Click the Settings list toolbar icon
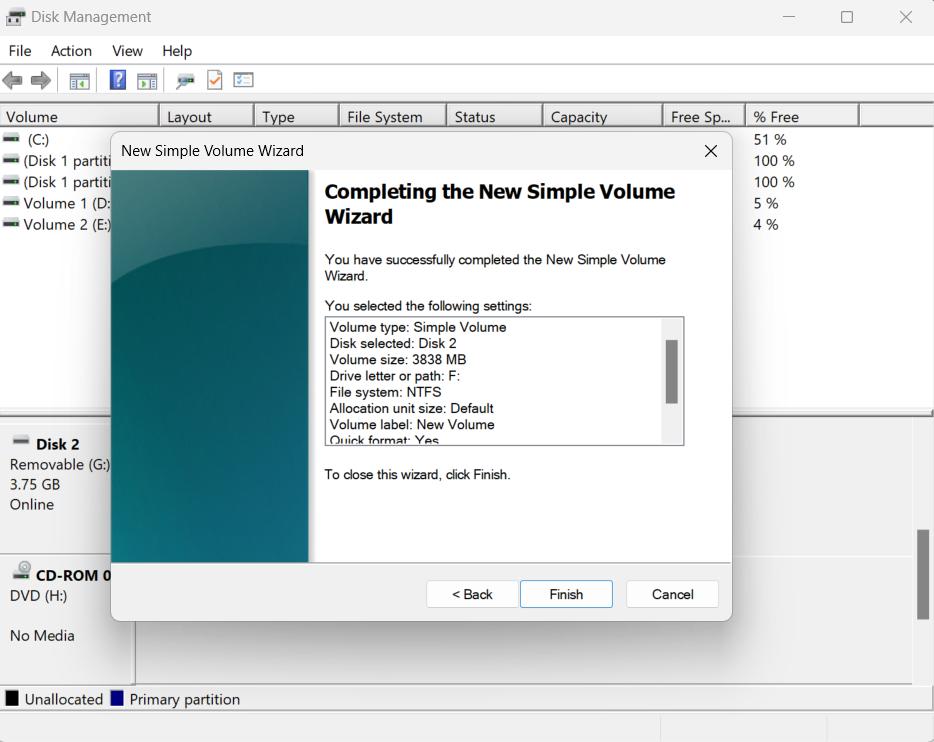The image size is (934, 742). pos(243,81)
